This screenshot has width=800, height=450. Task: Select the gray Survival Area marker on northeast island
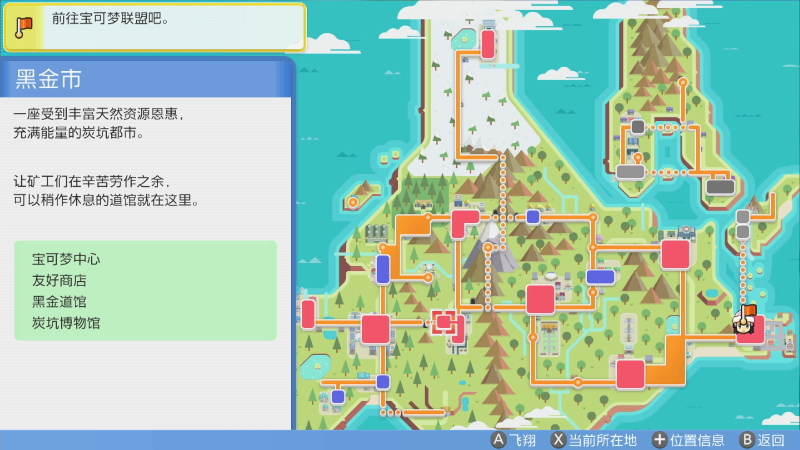tap(638, 127)
